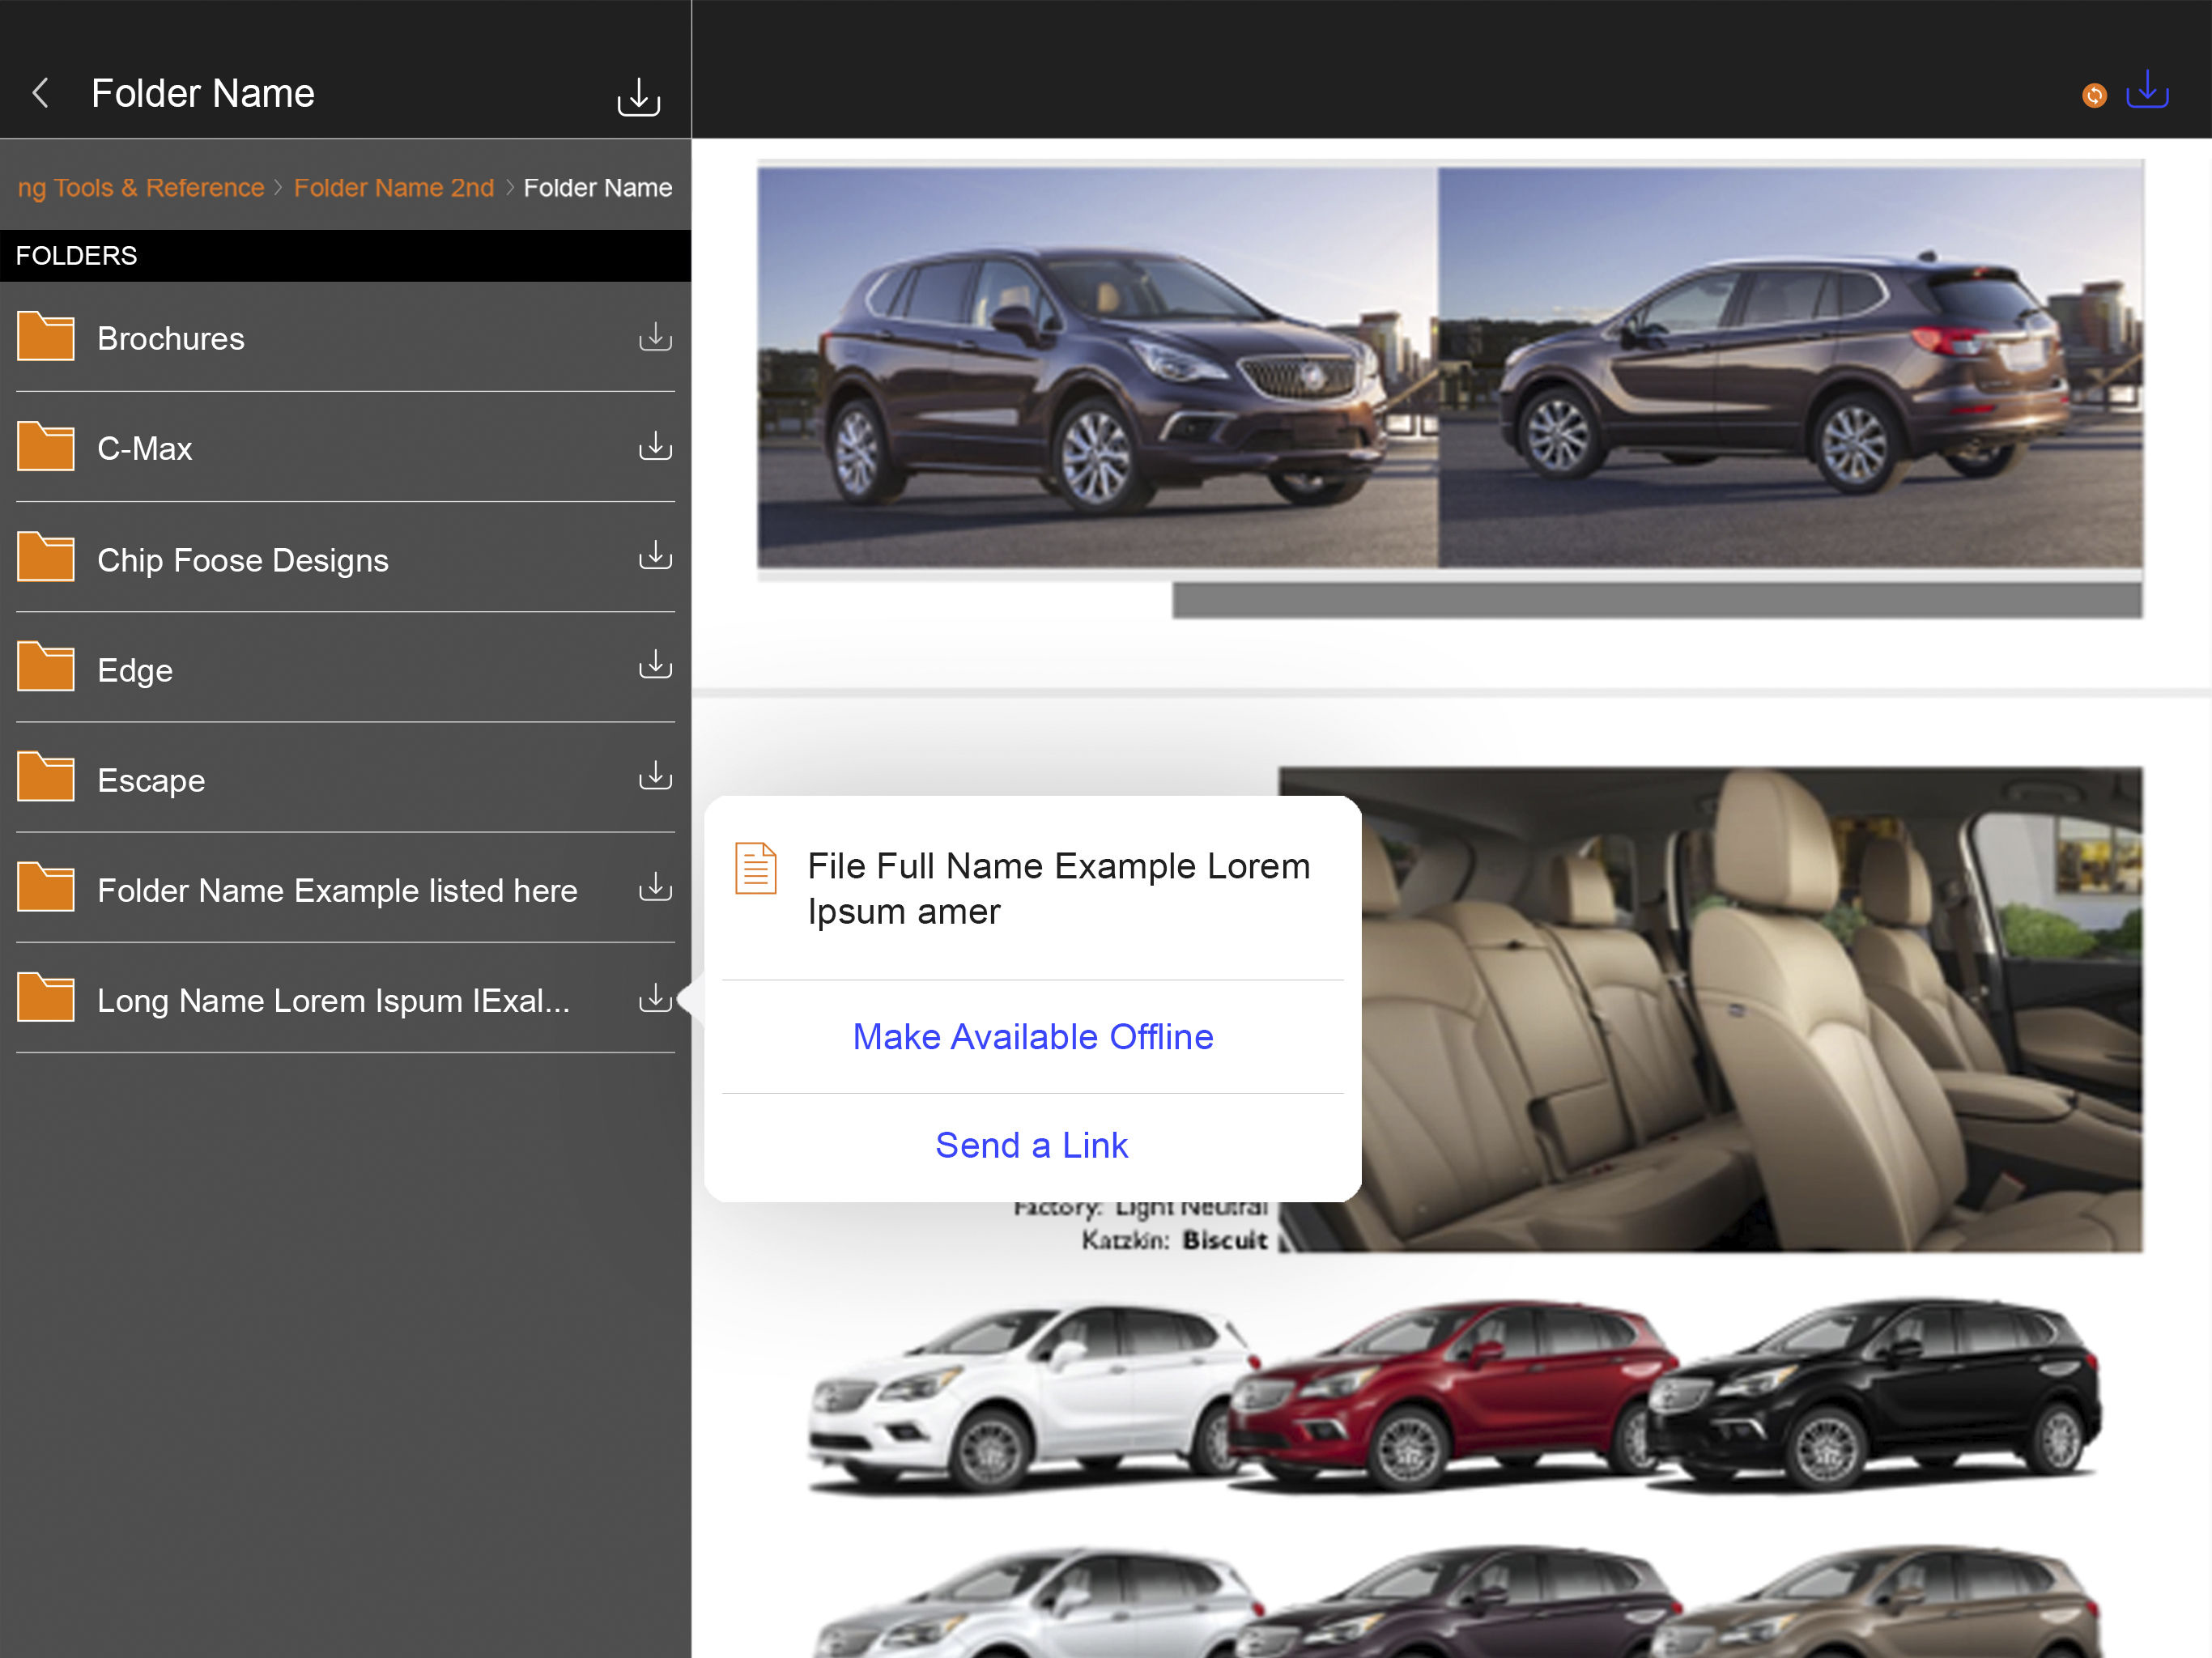Select the bronze SUV color option

(1875, 1601)
